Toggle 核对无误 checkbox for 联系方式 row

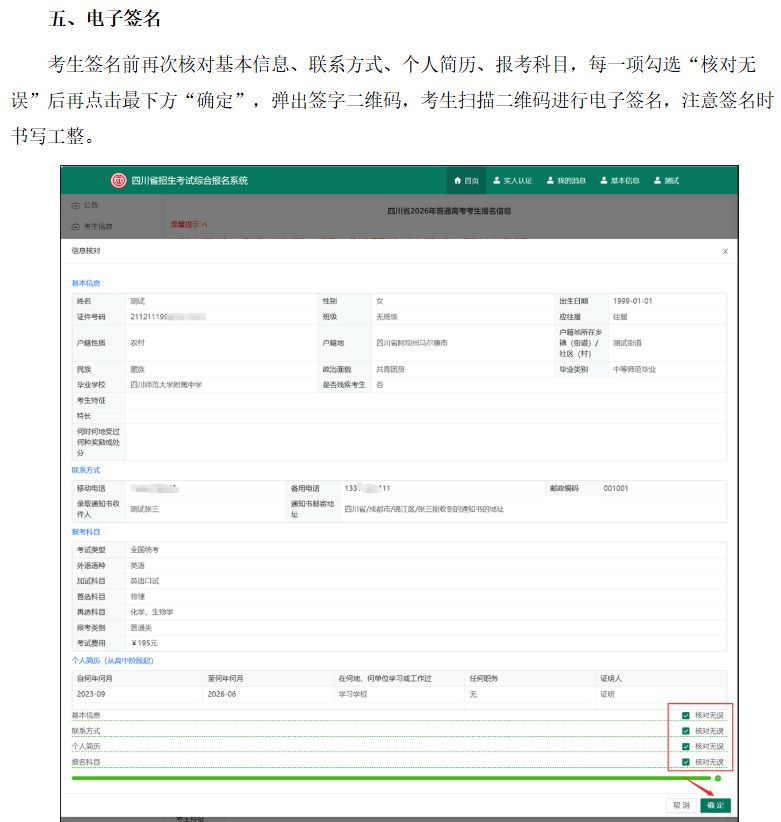(685, 731)
